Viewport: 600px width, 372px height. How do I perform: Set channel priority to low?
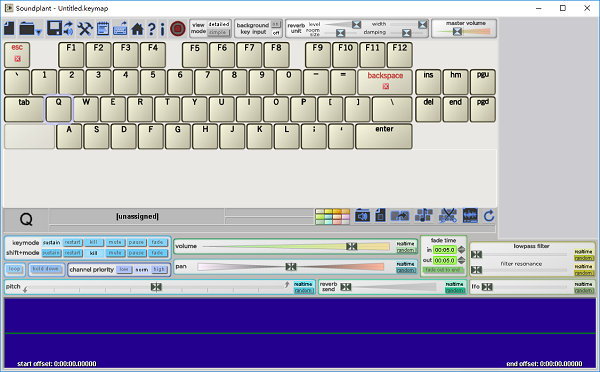(x=124, y=269)
